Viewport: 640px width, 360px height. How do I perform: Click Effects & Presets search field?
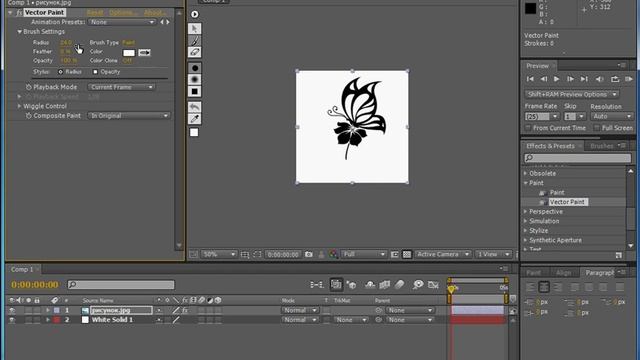578,158
